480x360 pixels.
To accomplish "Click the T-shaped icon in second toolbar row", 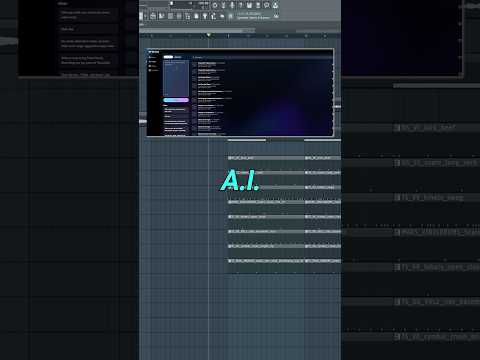I will pos(205,16).
